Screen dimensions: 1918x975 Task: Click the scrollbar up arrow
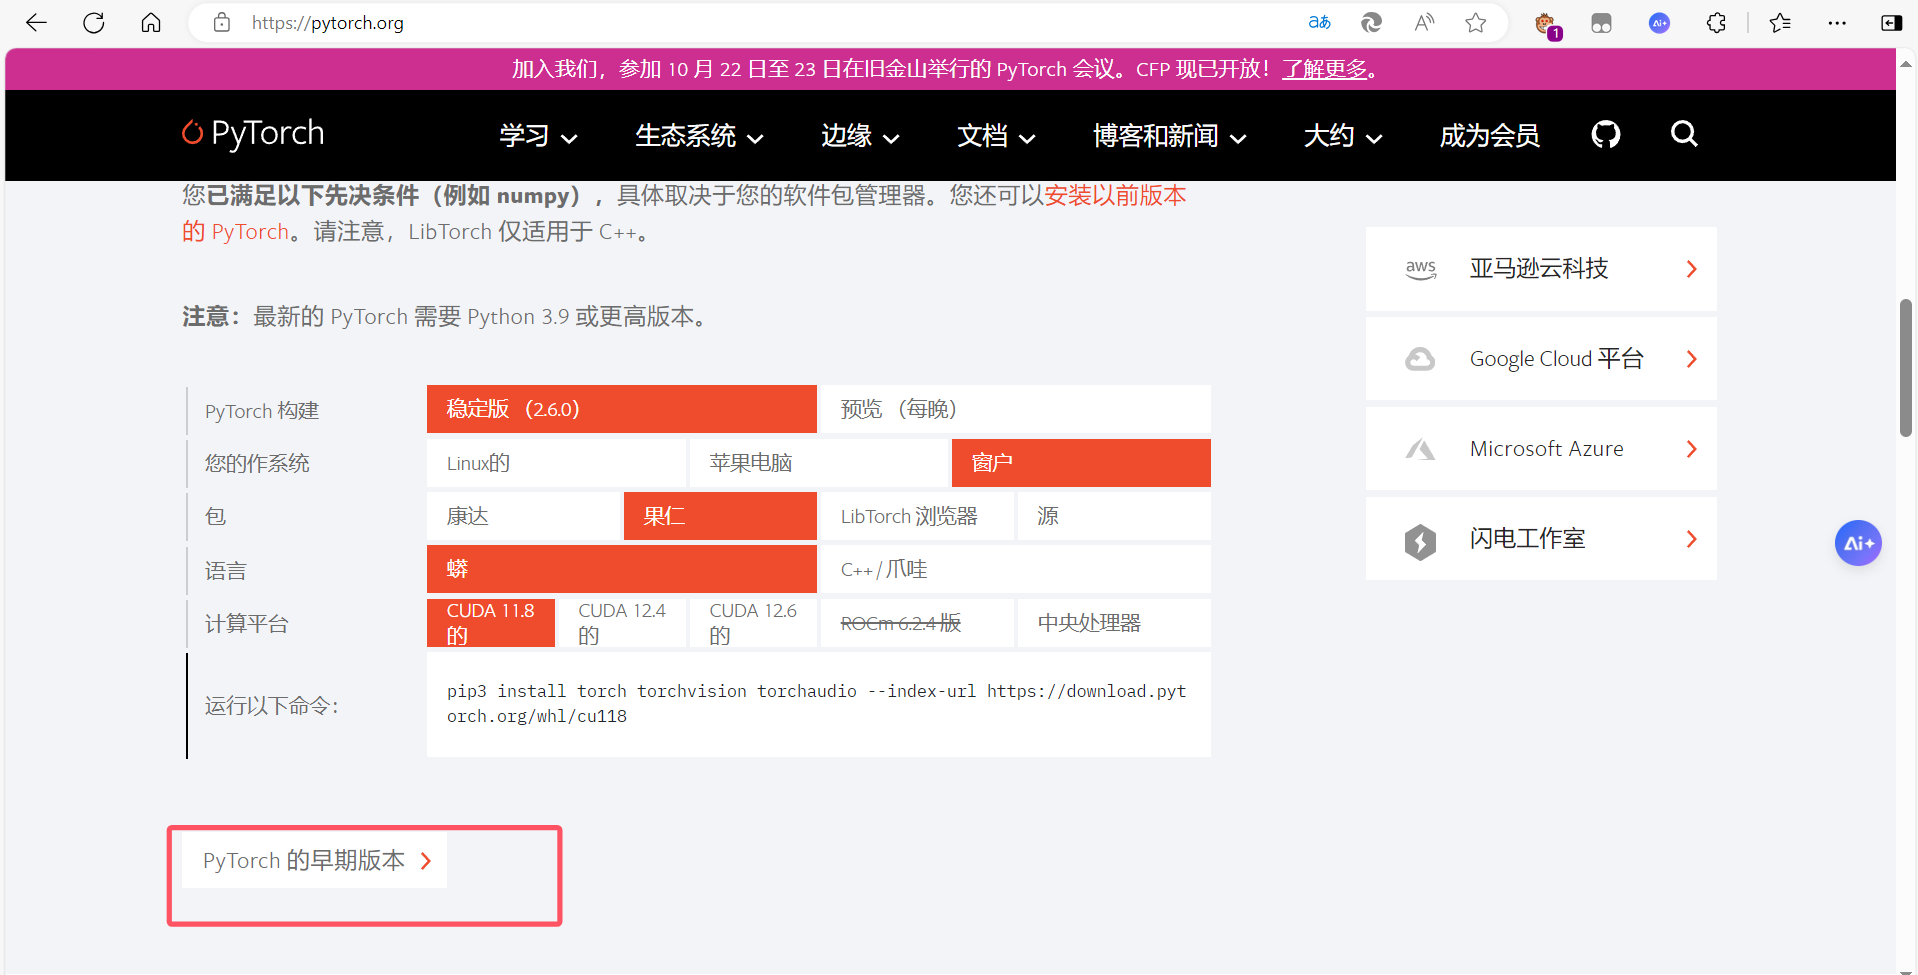coord(1906,62)
